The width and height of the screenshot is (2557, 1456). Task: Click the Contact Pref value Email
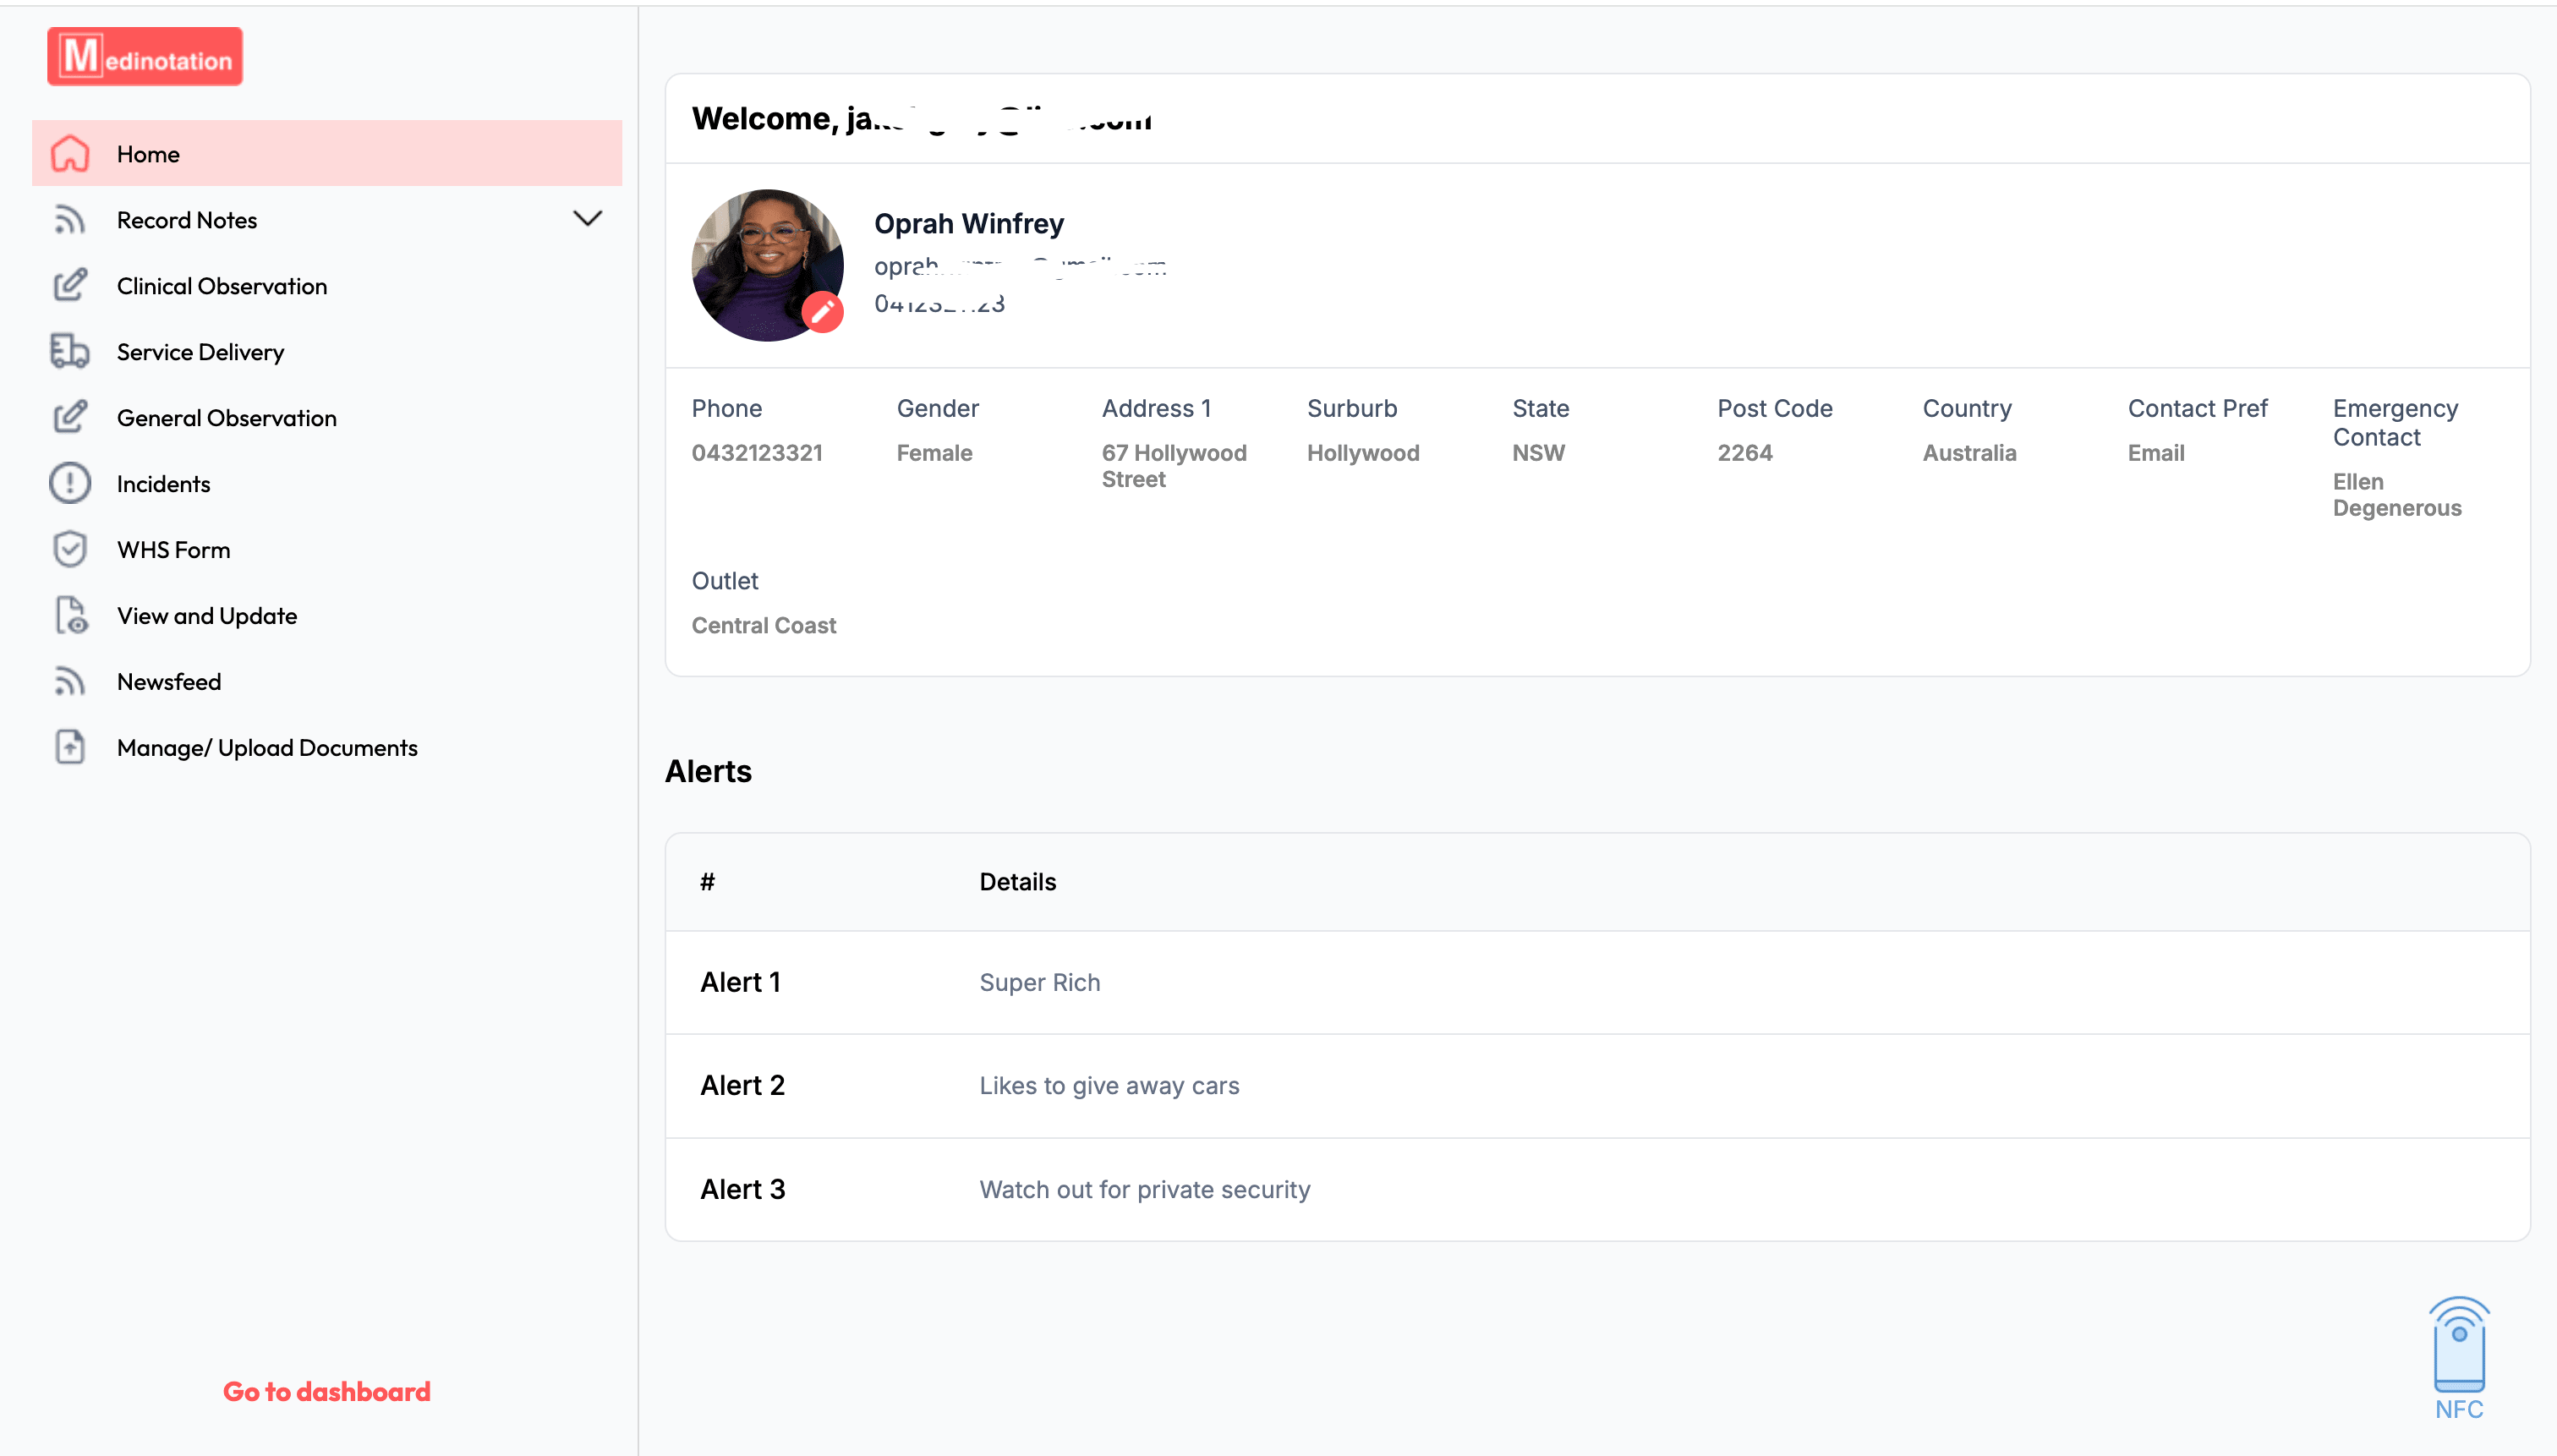pos(2156,453)
